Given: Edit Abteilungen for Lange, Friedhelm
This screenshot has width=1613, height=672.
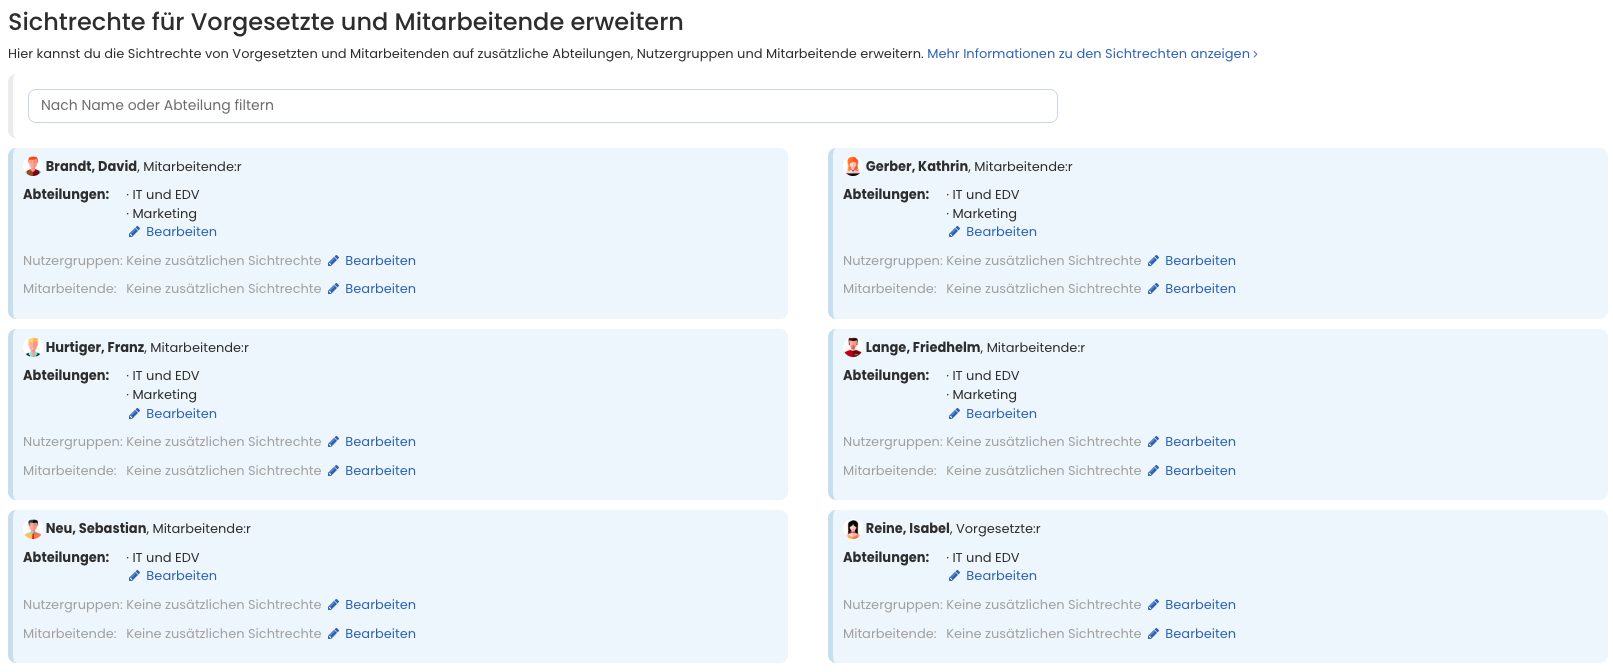Looking at the screenshot, I should point(1001,414).
